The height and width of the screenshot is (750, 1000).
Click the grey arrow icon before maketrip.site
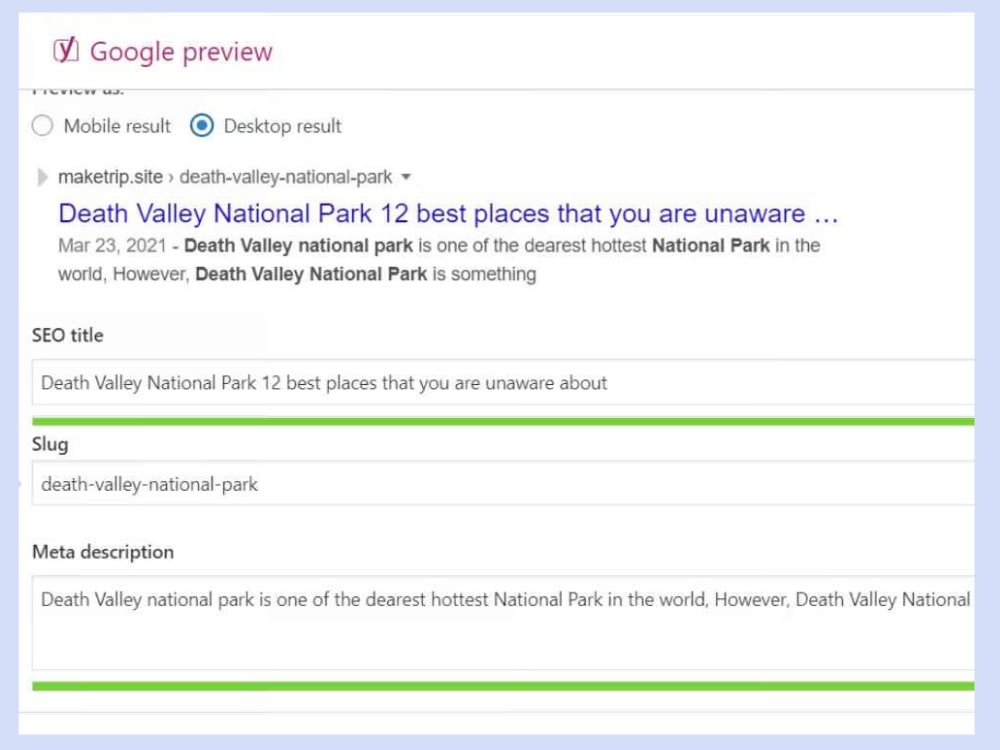tap(42, 177)
